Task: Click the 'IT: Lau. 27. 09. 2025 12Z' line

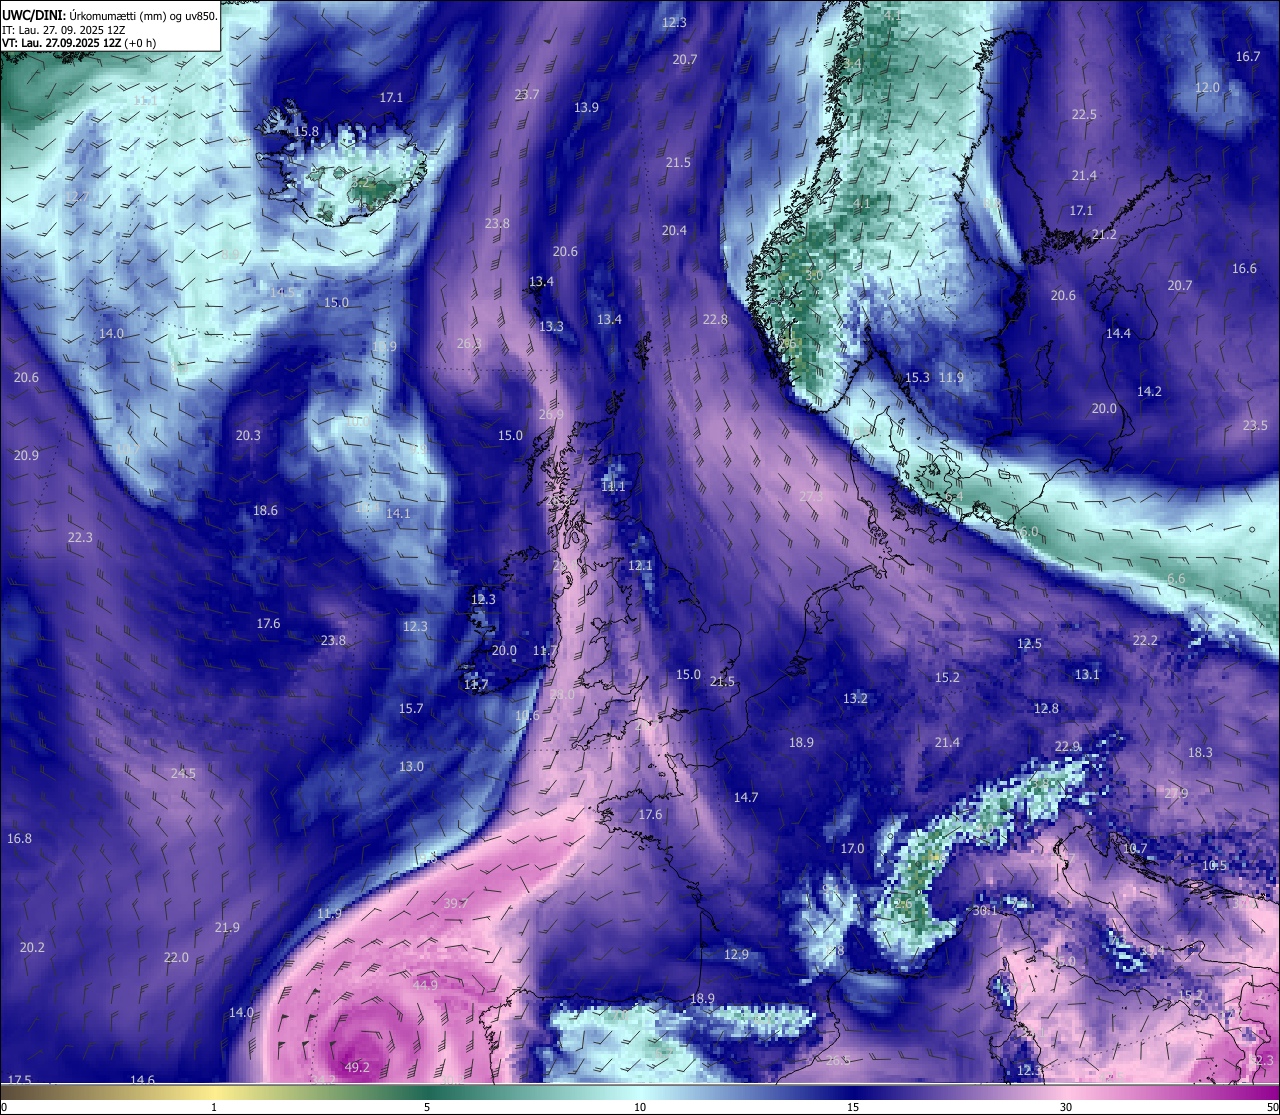Action: coord(64,30)
